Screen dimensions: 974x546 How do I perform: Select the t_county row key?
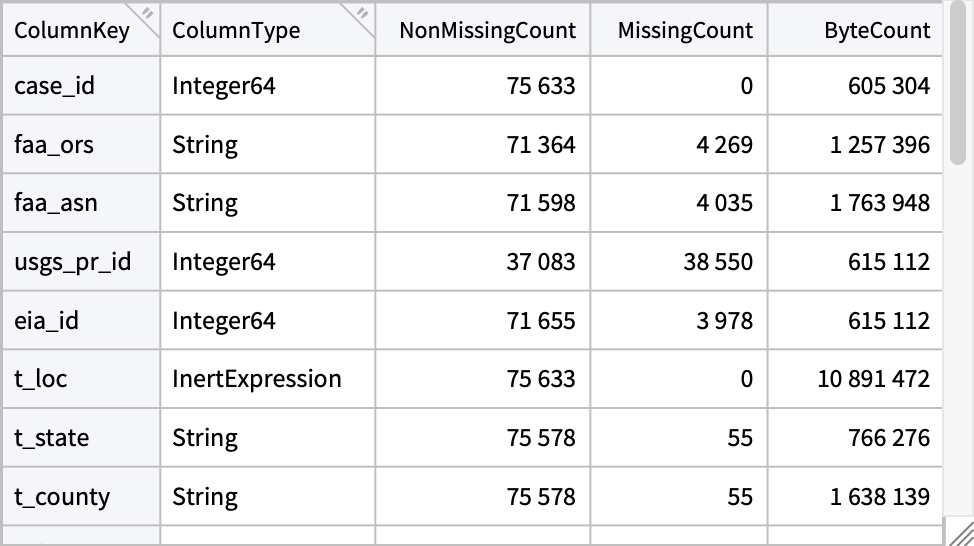click(62, 497)
